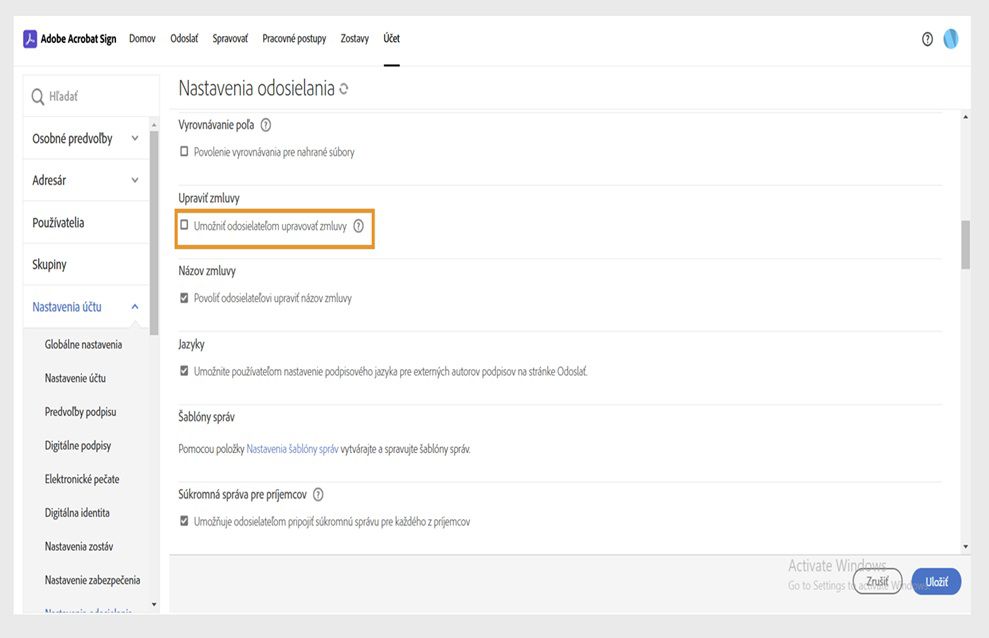The width and height of the screenshot is (989, 638).
Task: Click help icon next to Vyrovnávanie poľa
Action: [x=266, y=125]
